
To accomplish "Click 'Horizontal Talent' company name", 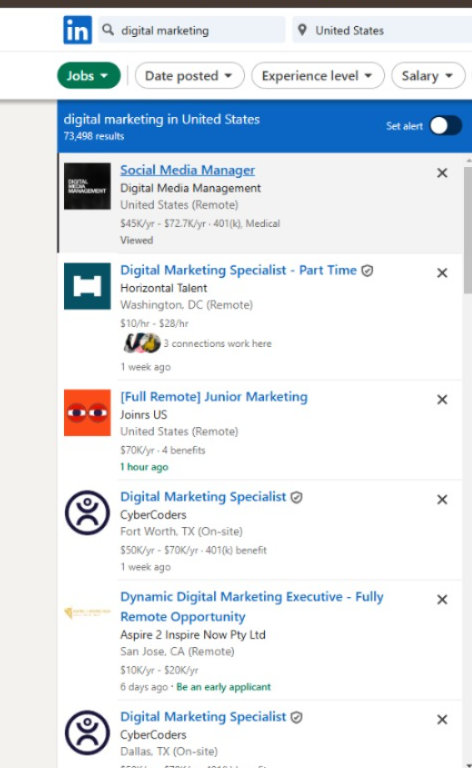I will (x=164, y=288).
